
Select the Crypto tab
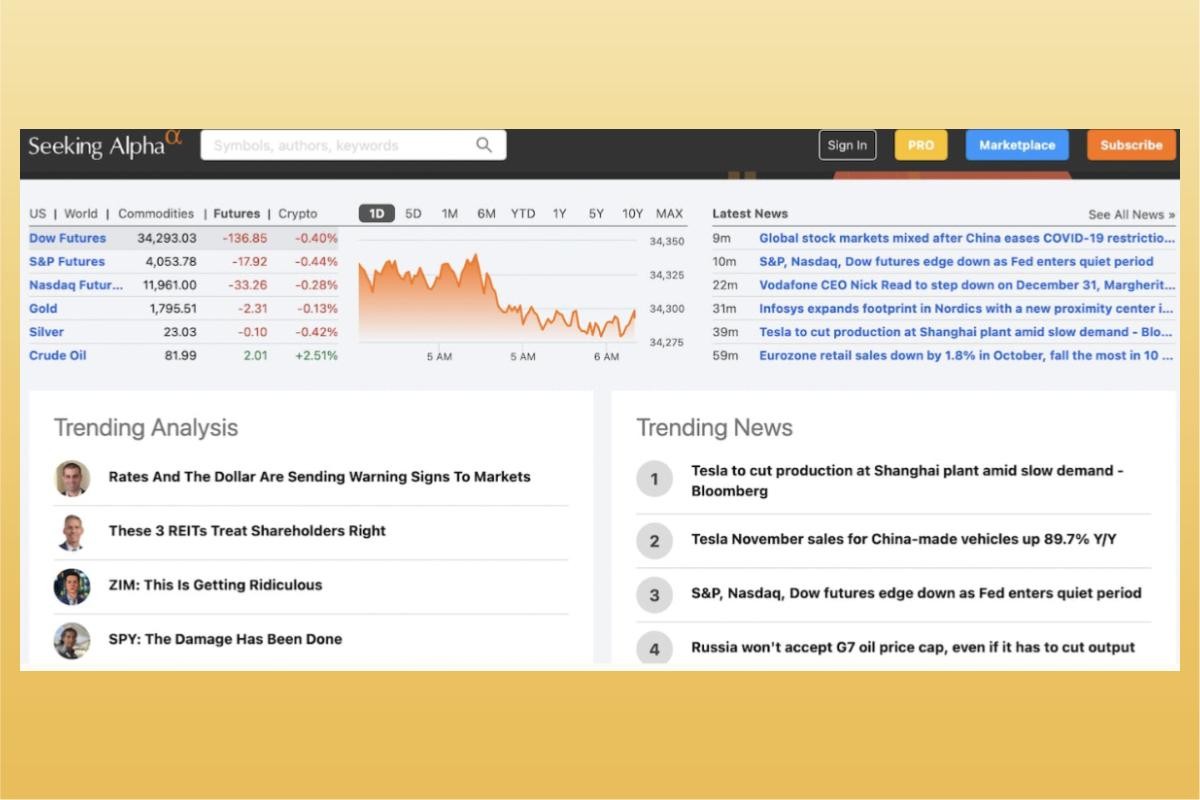298,214
